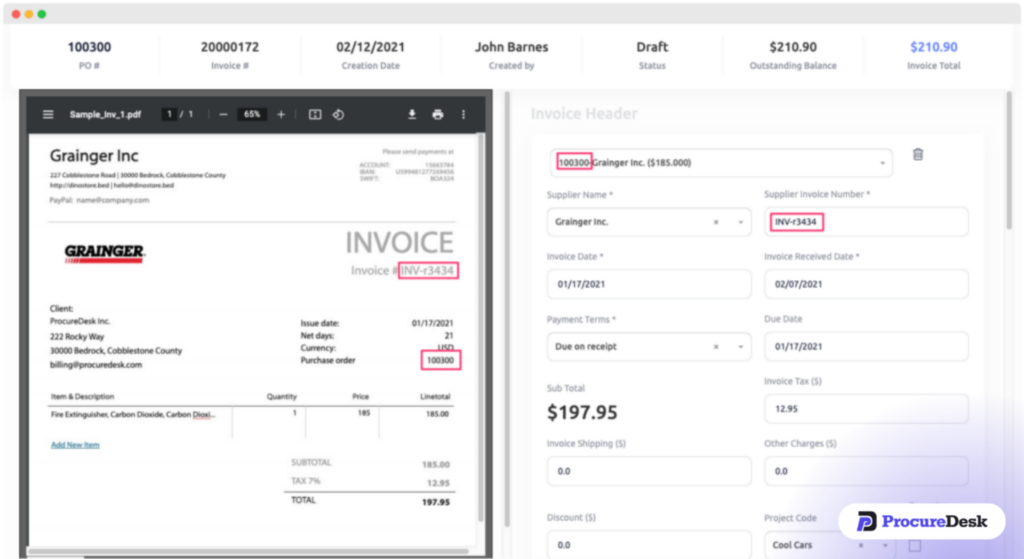Click the PDF zoom percentage box
Image resolution: width=1024 pixels, height=559 pixels.
[252, 115]
